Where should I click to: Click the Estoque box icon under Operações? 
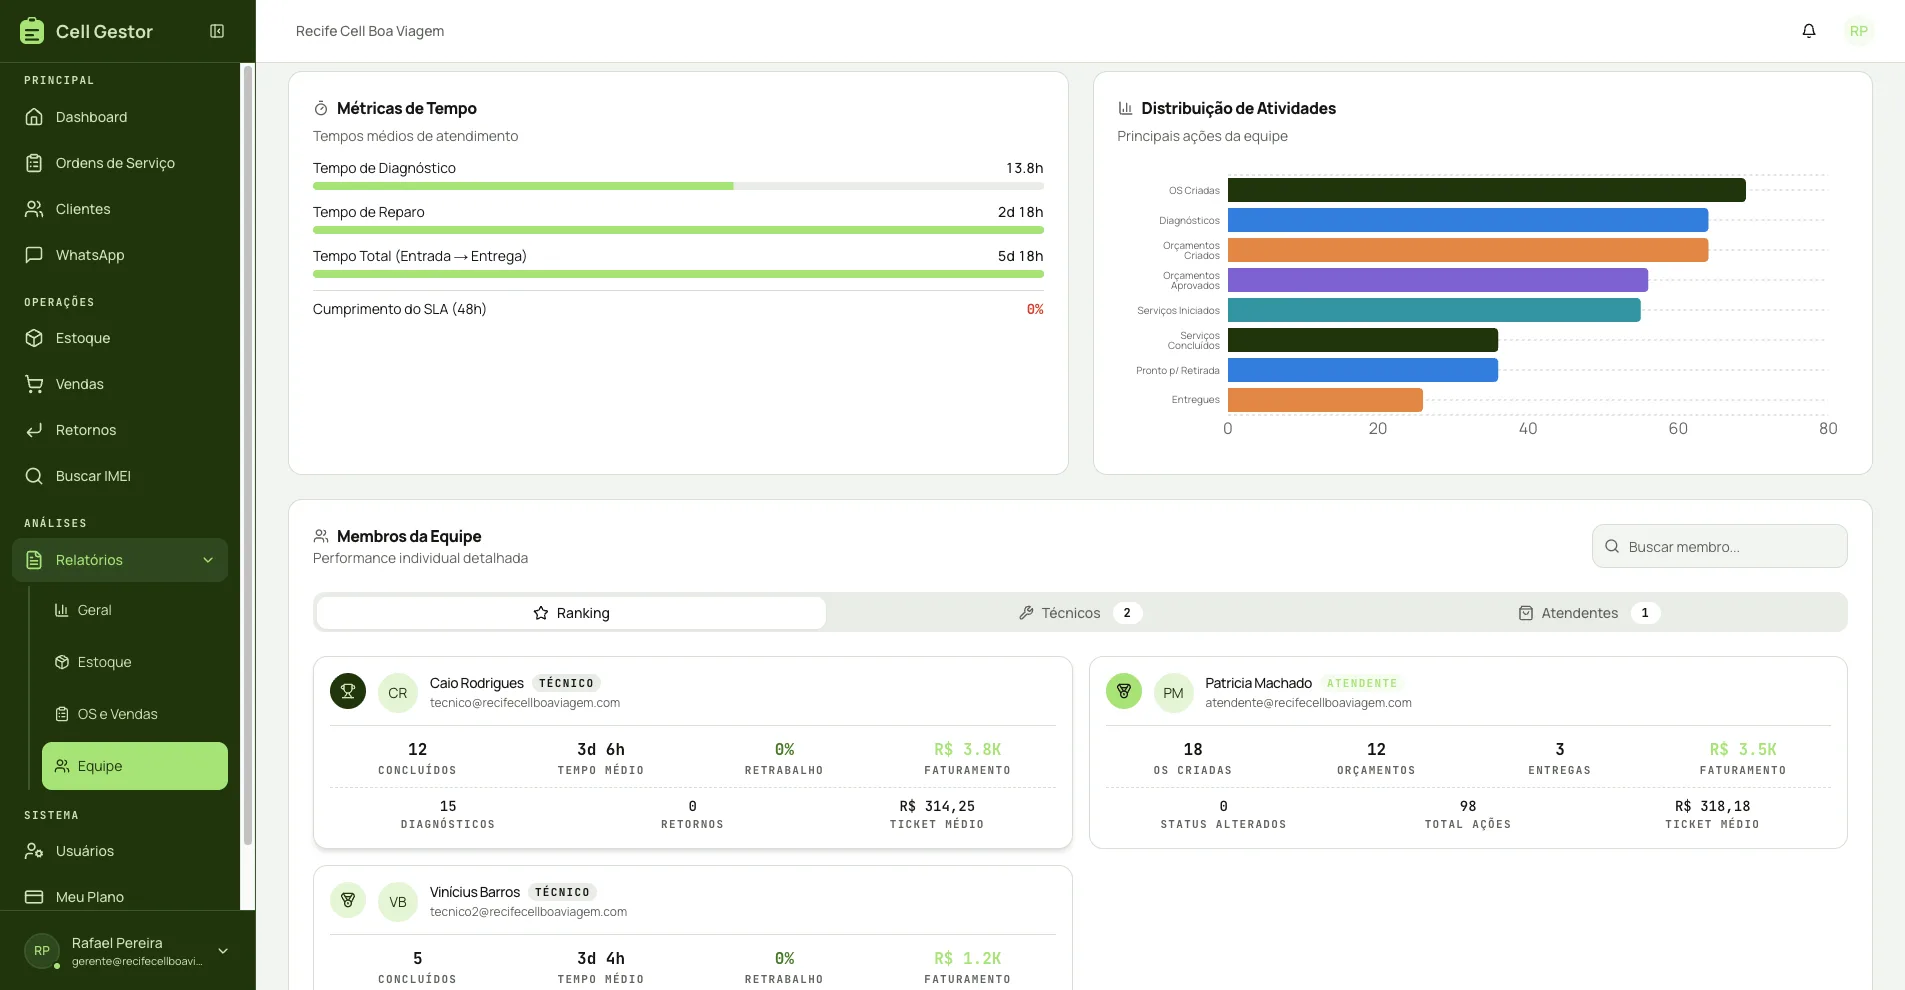coord(34,338)
